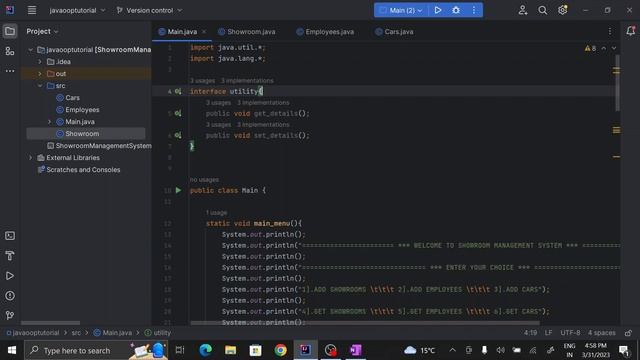
Task: Change 4 spaces indent setting
Action: click(601, 333)
